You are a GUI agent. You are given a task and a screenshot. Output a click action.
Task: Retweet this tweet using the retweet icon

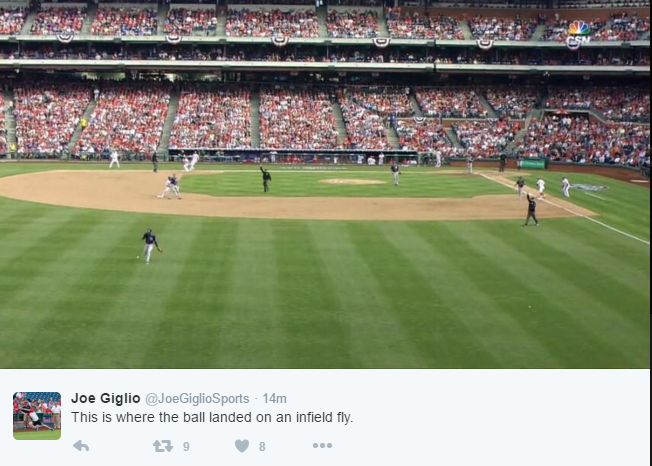[162, 446]
